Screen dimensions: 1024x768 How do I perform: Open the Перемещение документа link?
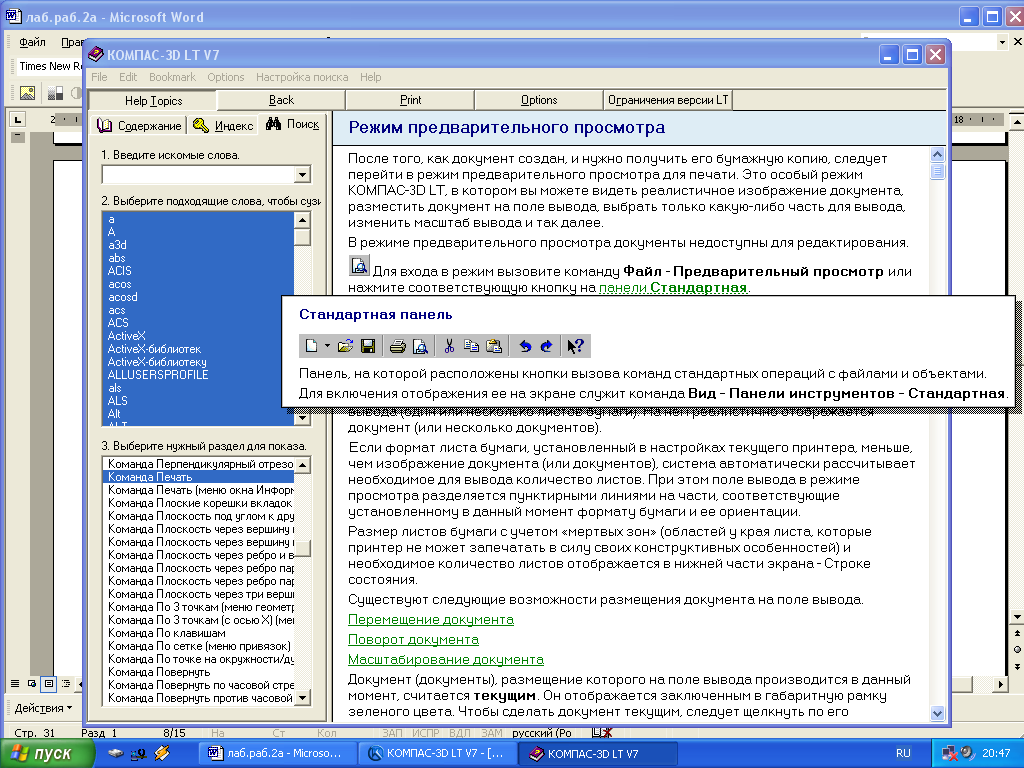pos(430,620)
